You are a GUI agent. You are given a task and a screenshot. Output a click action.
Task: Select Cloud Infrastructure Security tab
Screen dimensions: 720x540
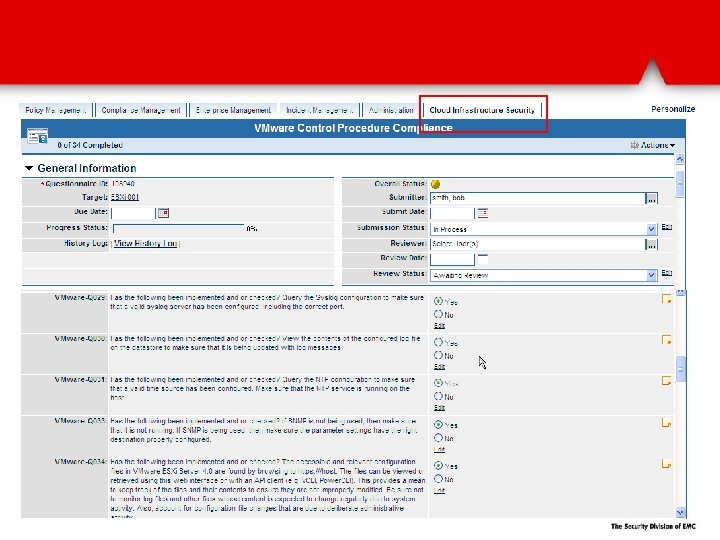tap(482, 110)
